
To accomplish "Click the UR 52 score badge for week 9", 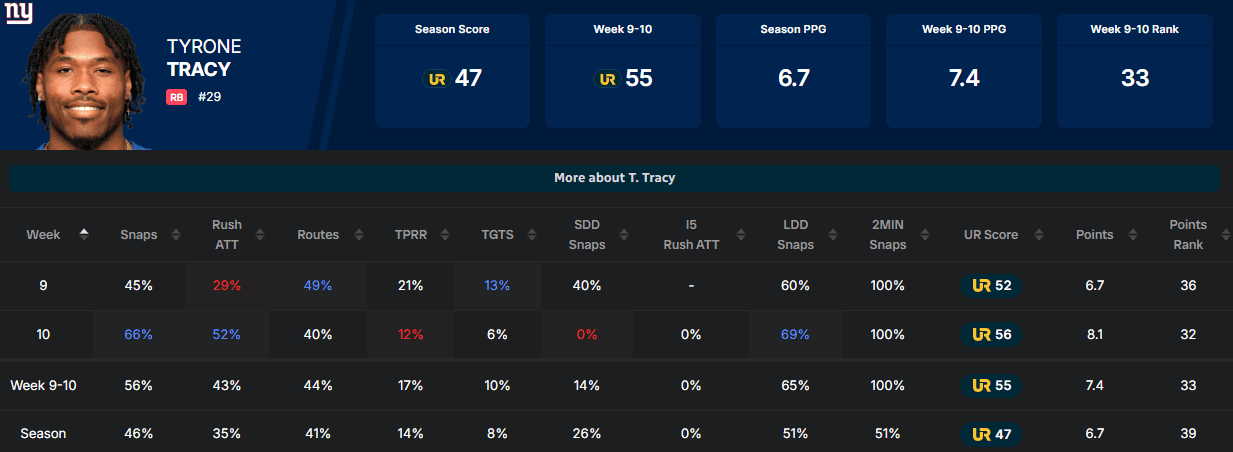I will (992, 286).
